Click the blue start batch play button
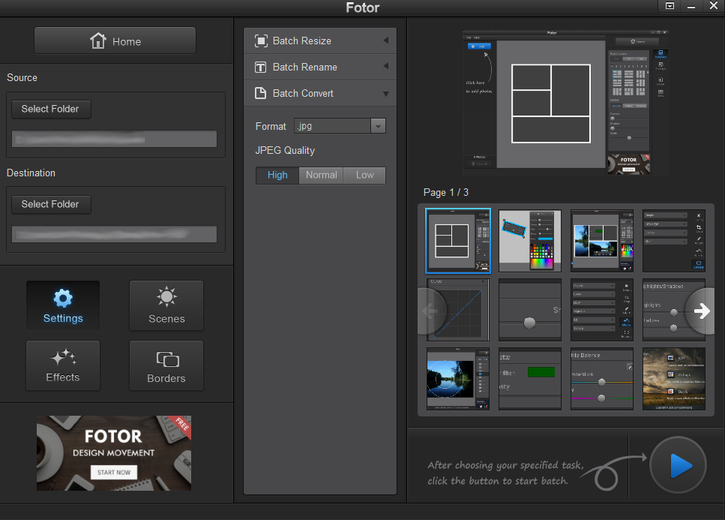The image size is (725, 520). coord(678,465)
